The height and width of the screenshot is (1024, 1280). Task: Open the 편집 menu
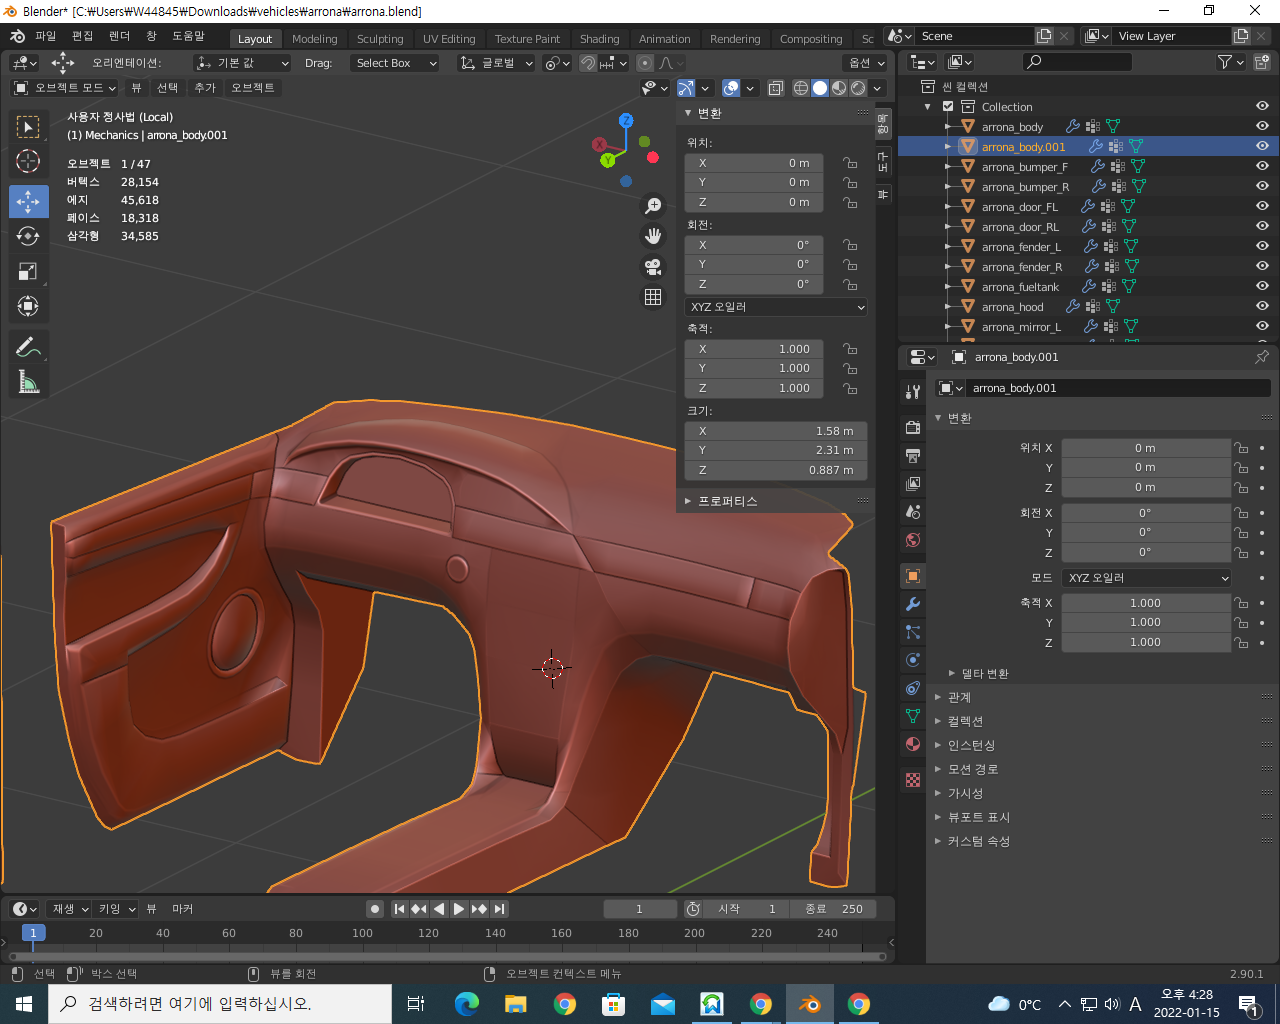pyautogui.click(x=82, y=36)
